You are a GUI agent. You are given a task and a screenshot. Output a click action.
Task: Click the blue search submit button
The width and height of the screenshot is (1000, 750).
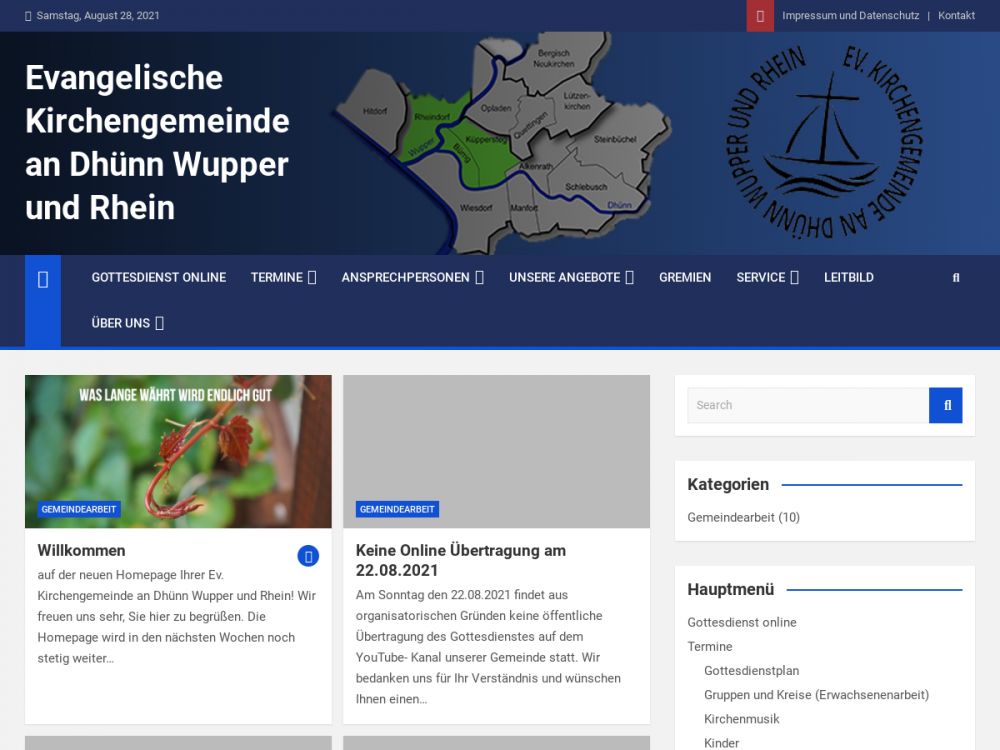(x=946, y=405)
